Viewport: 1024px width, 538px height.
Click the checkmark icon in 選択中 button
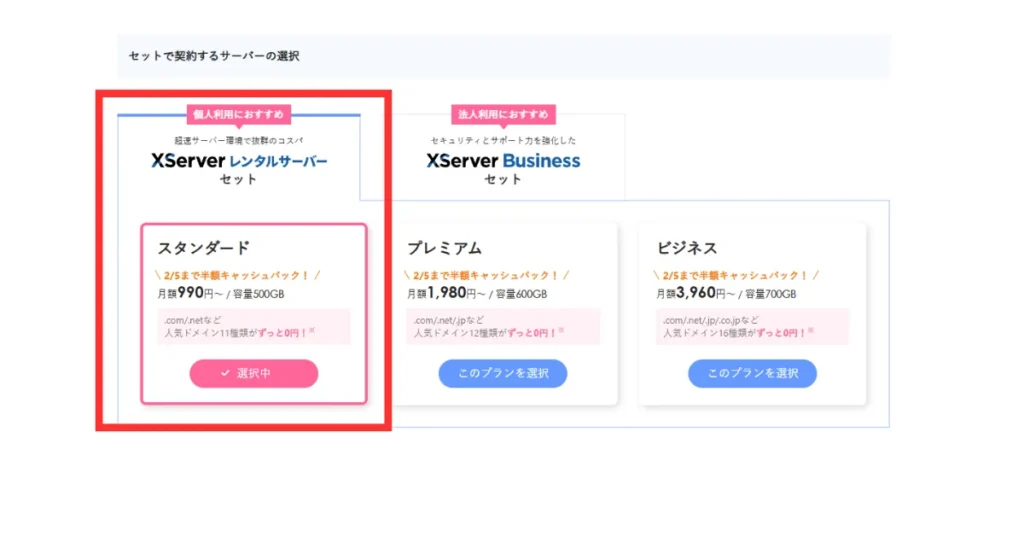click(x=225, y=373)
